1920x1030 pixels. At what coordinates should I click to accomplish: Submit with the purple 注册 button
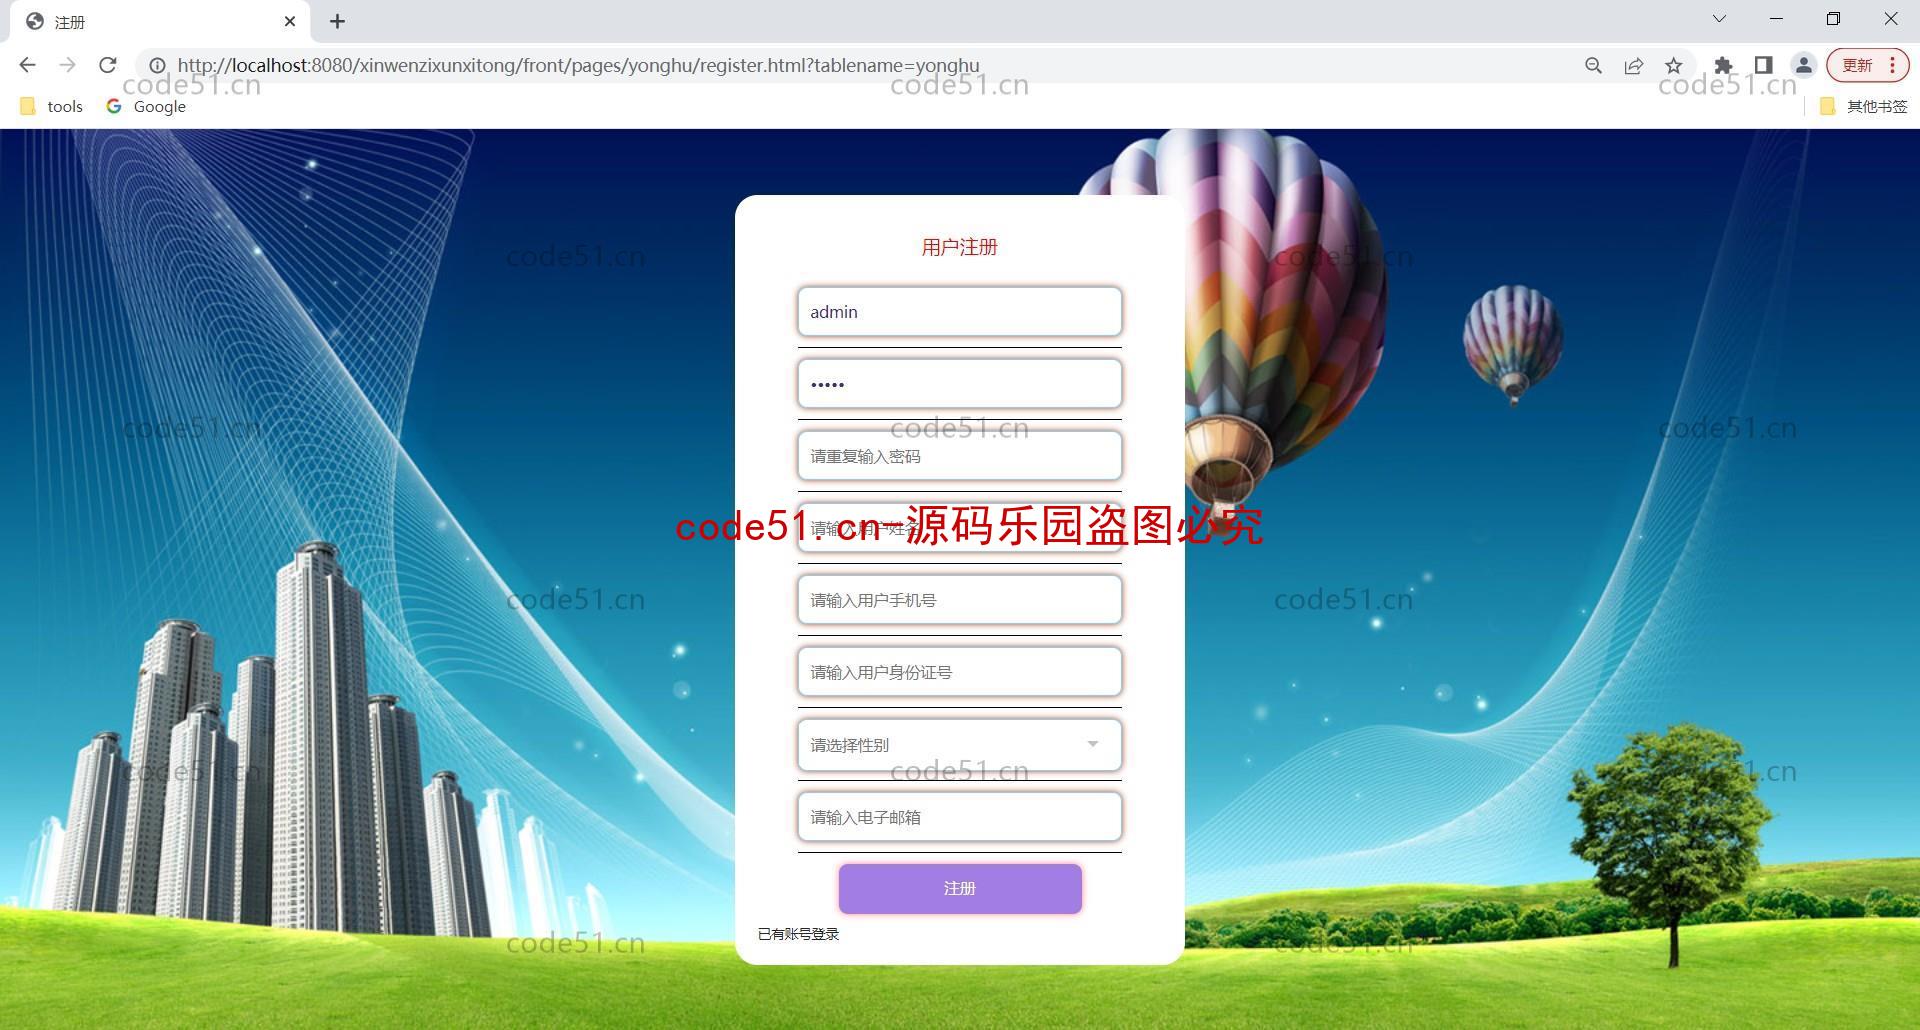960,888
